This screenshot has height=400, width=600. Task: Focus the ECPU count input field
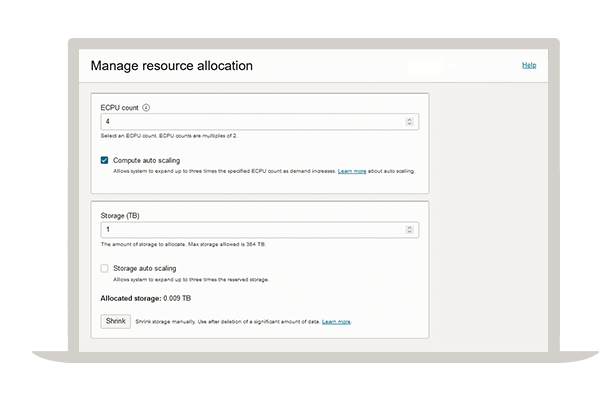[x=250, y=121]
